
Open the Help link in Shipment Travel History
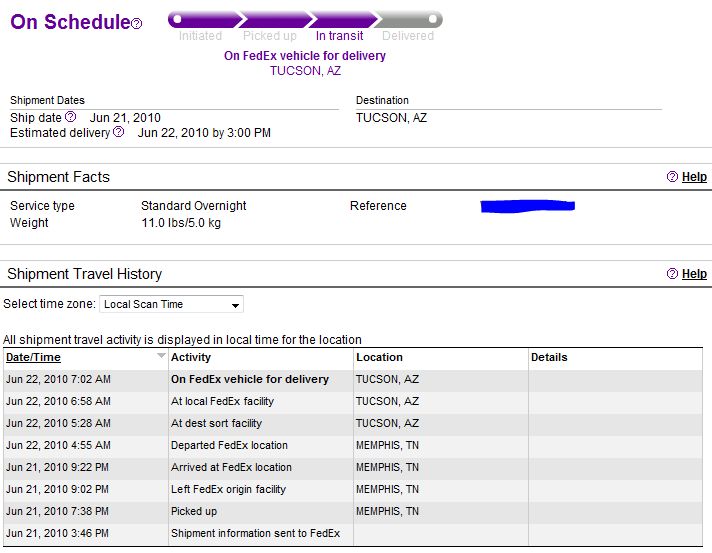point(694,274)
